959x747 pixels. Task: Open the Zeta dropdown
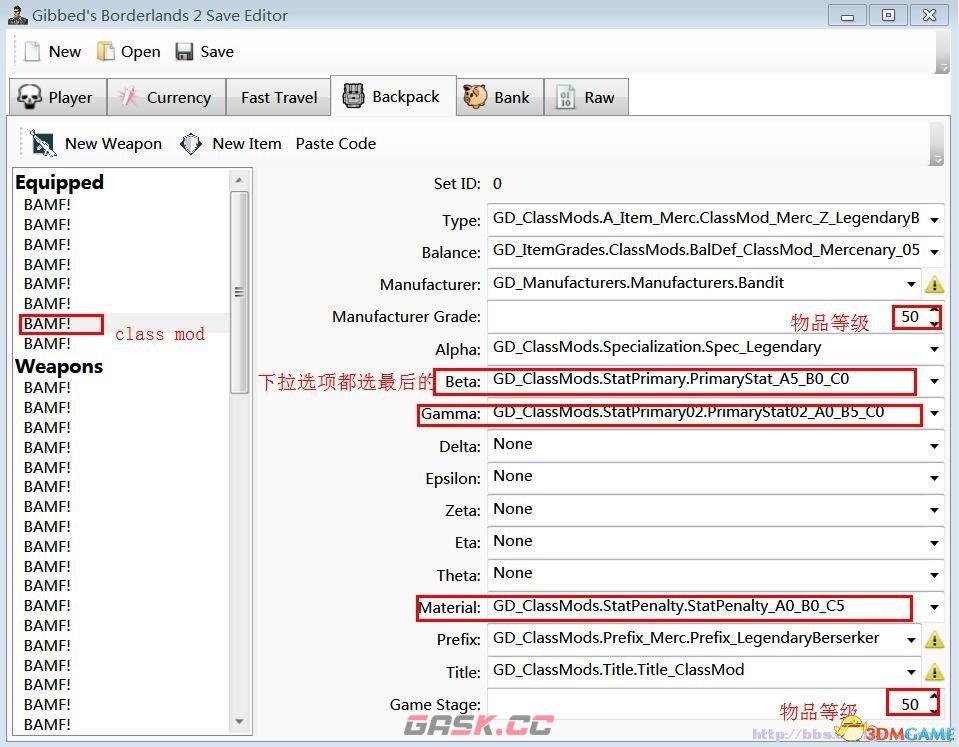934,510
